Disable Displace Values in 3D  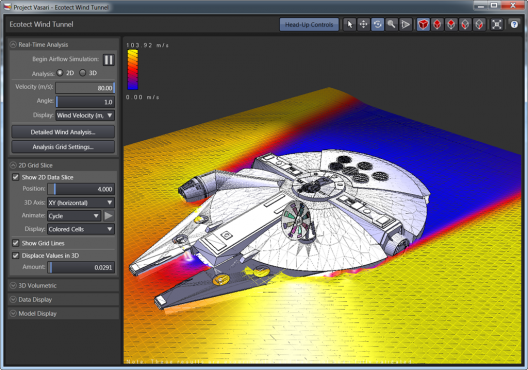point(15,256)
